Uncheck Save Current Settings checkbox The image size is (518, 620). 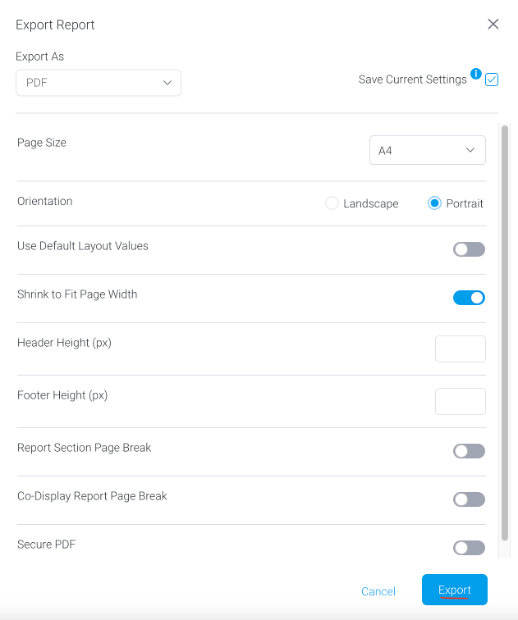(x=492, y=79)
